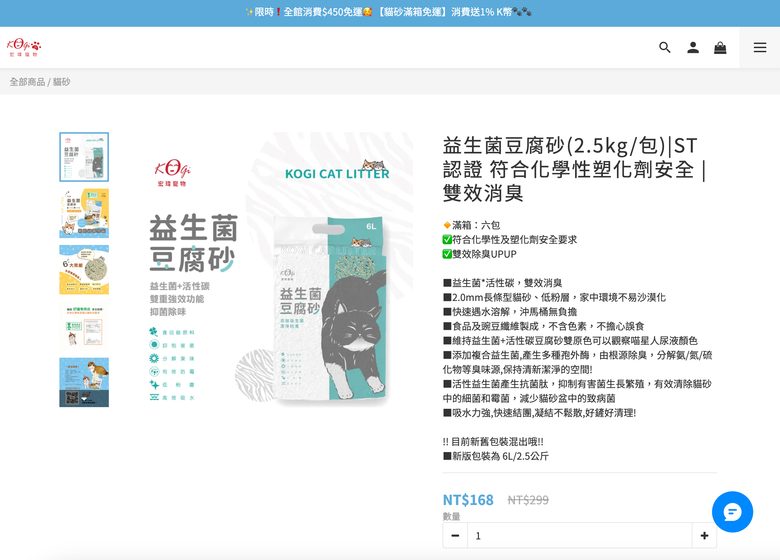780x560 pixels.
Task: Click the notice 目前新舊包裝混出哦
Action: [x=493, y=442]
